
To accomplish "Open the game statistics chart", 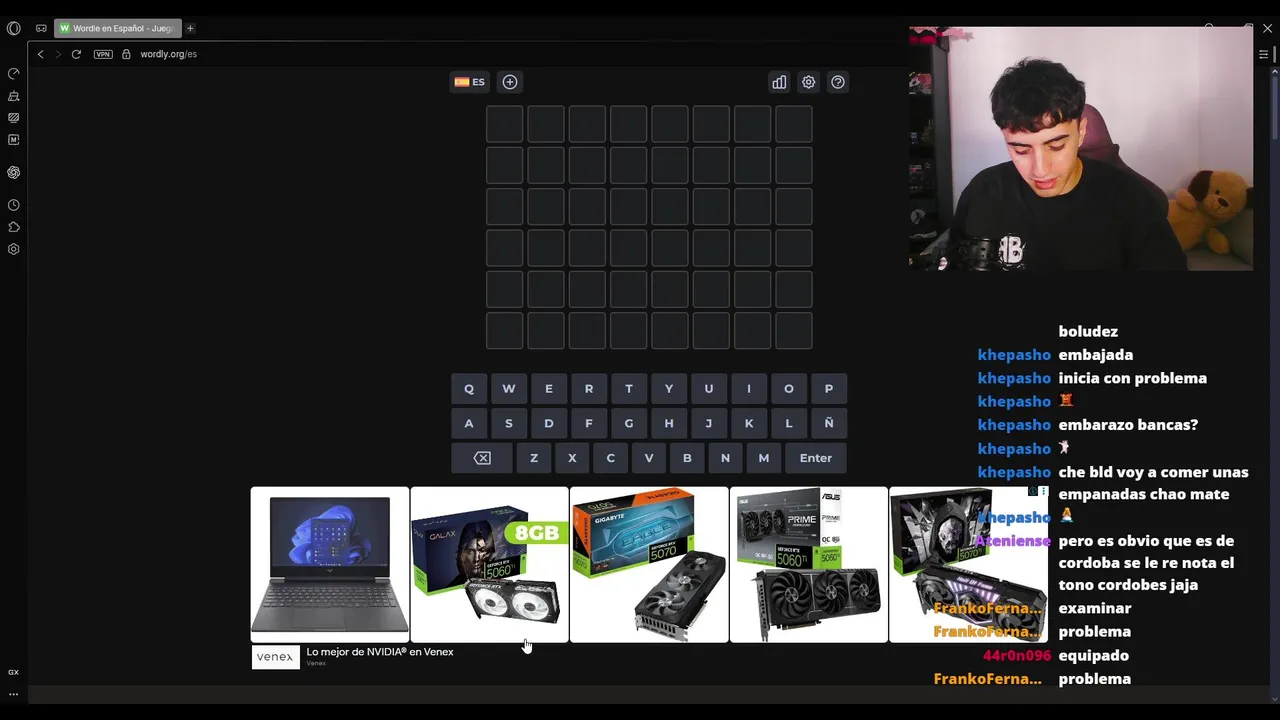I will [x=779, y=82].
